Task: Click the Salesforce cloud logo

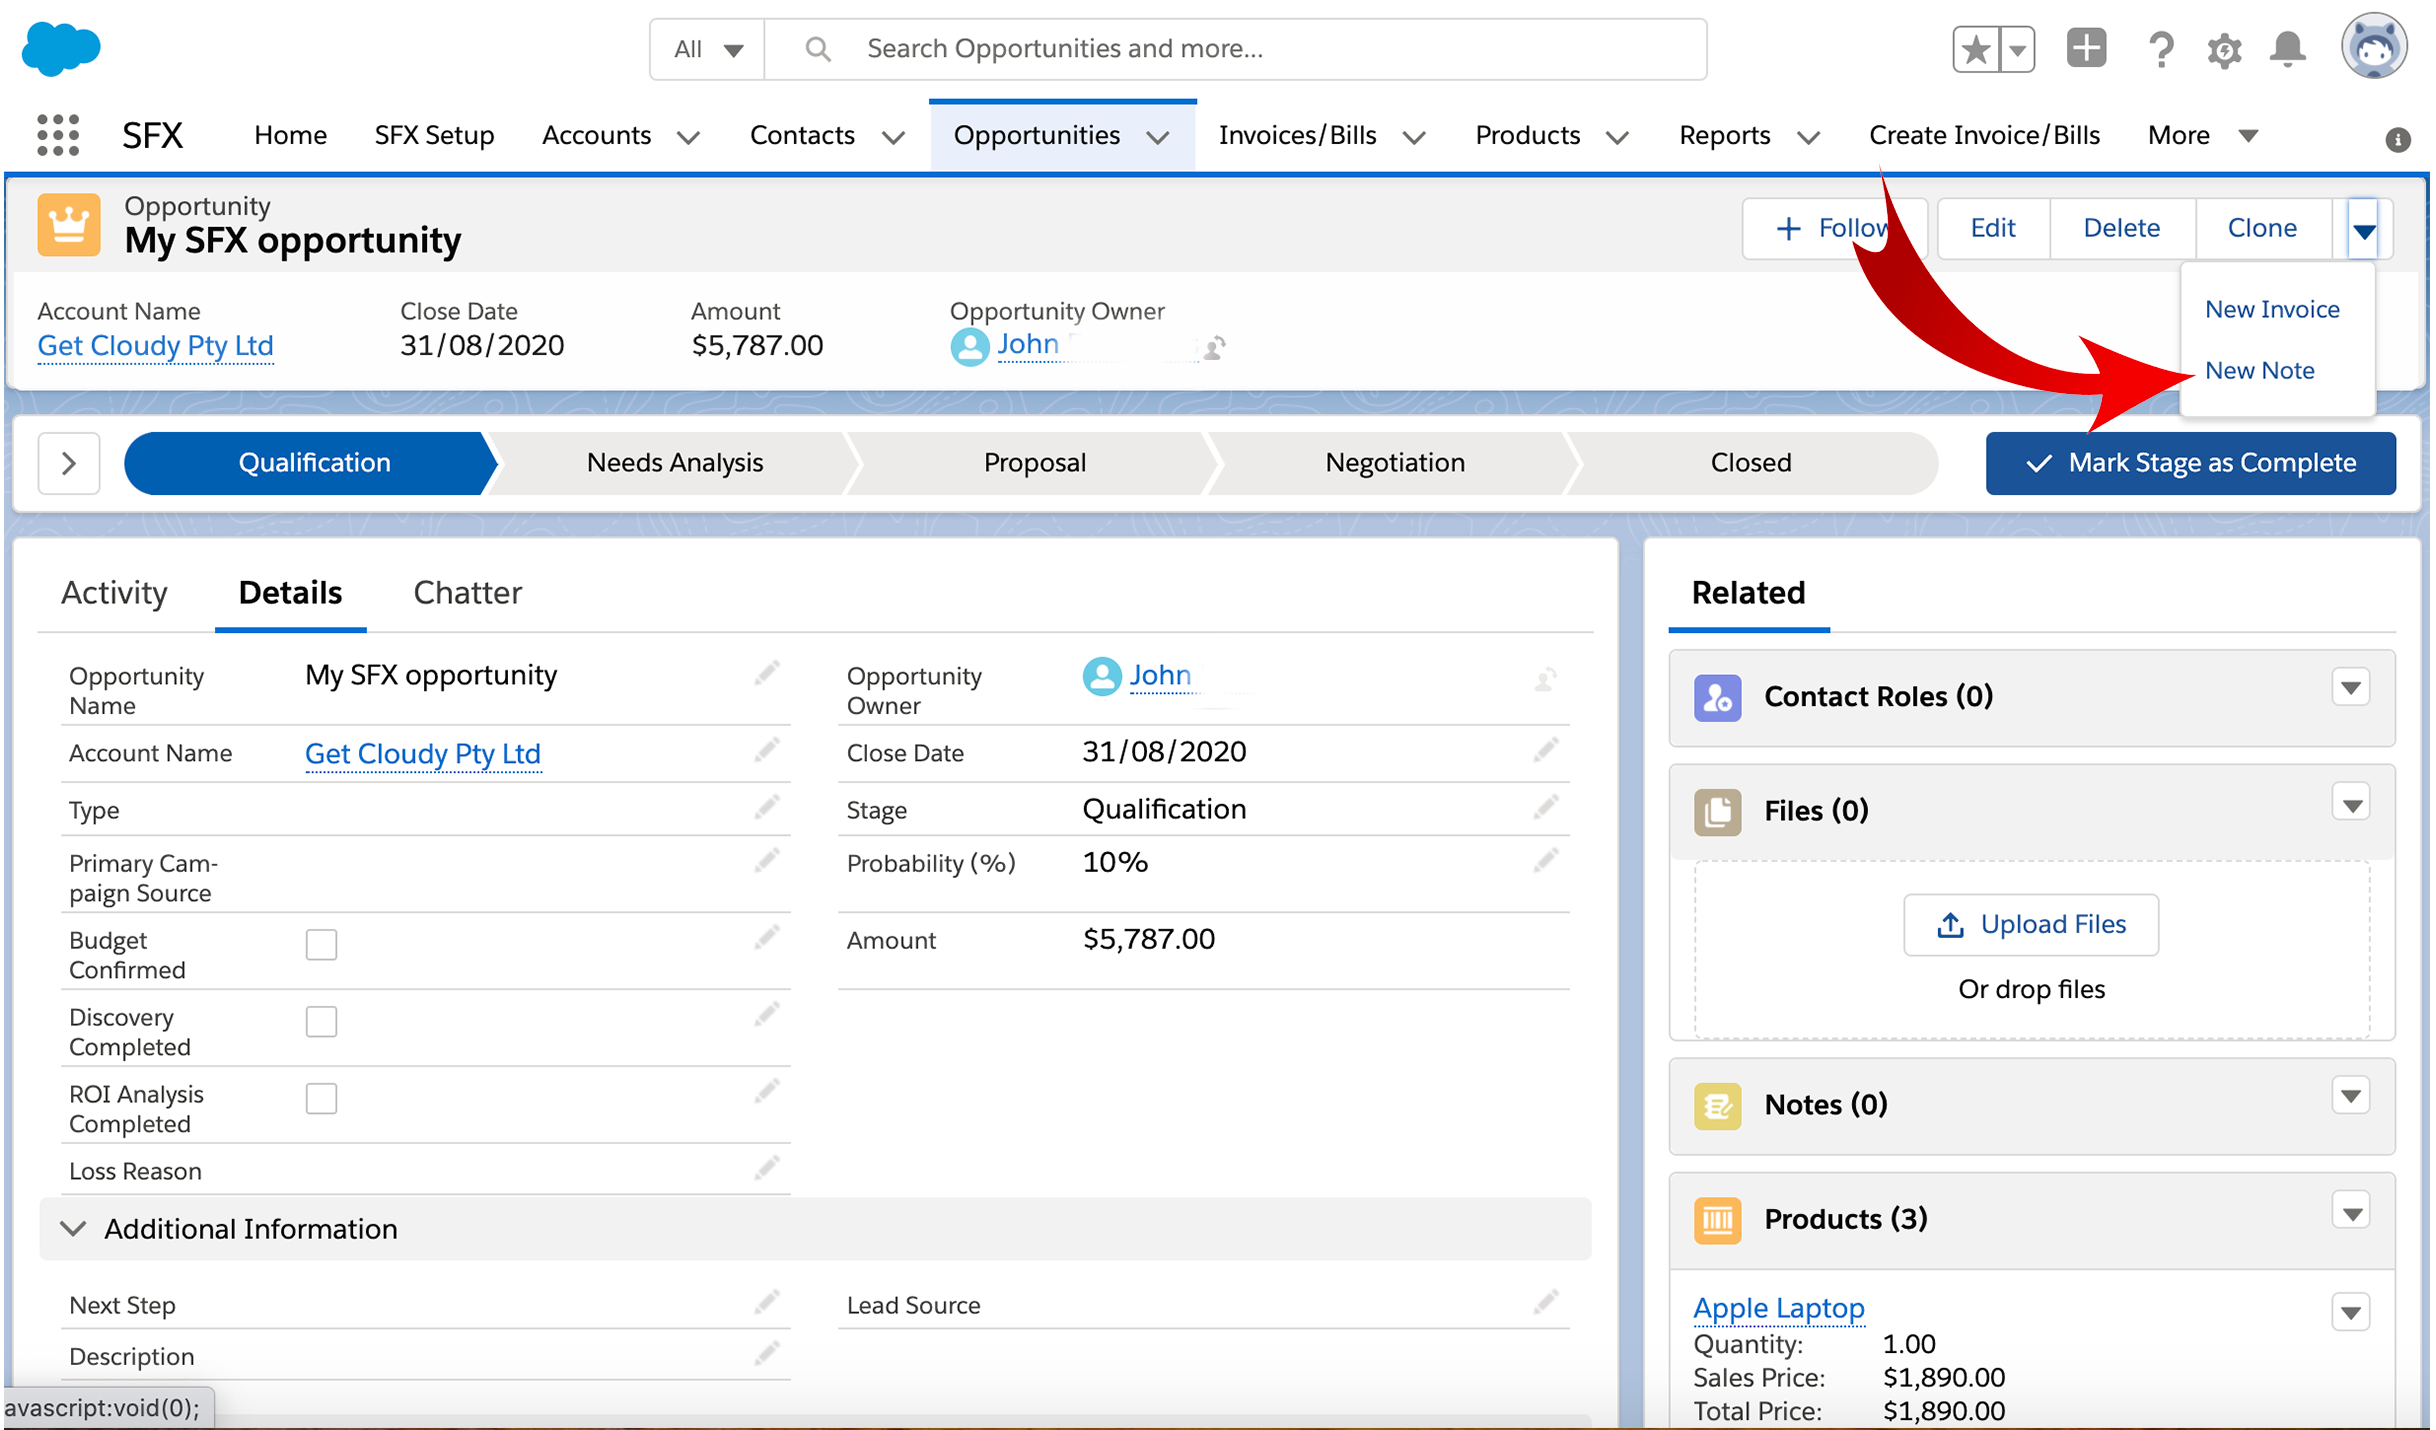Action: (61, 48)
